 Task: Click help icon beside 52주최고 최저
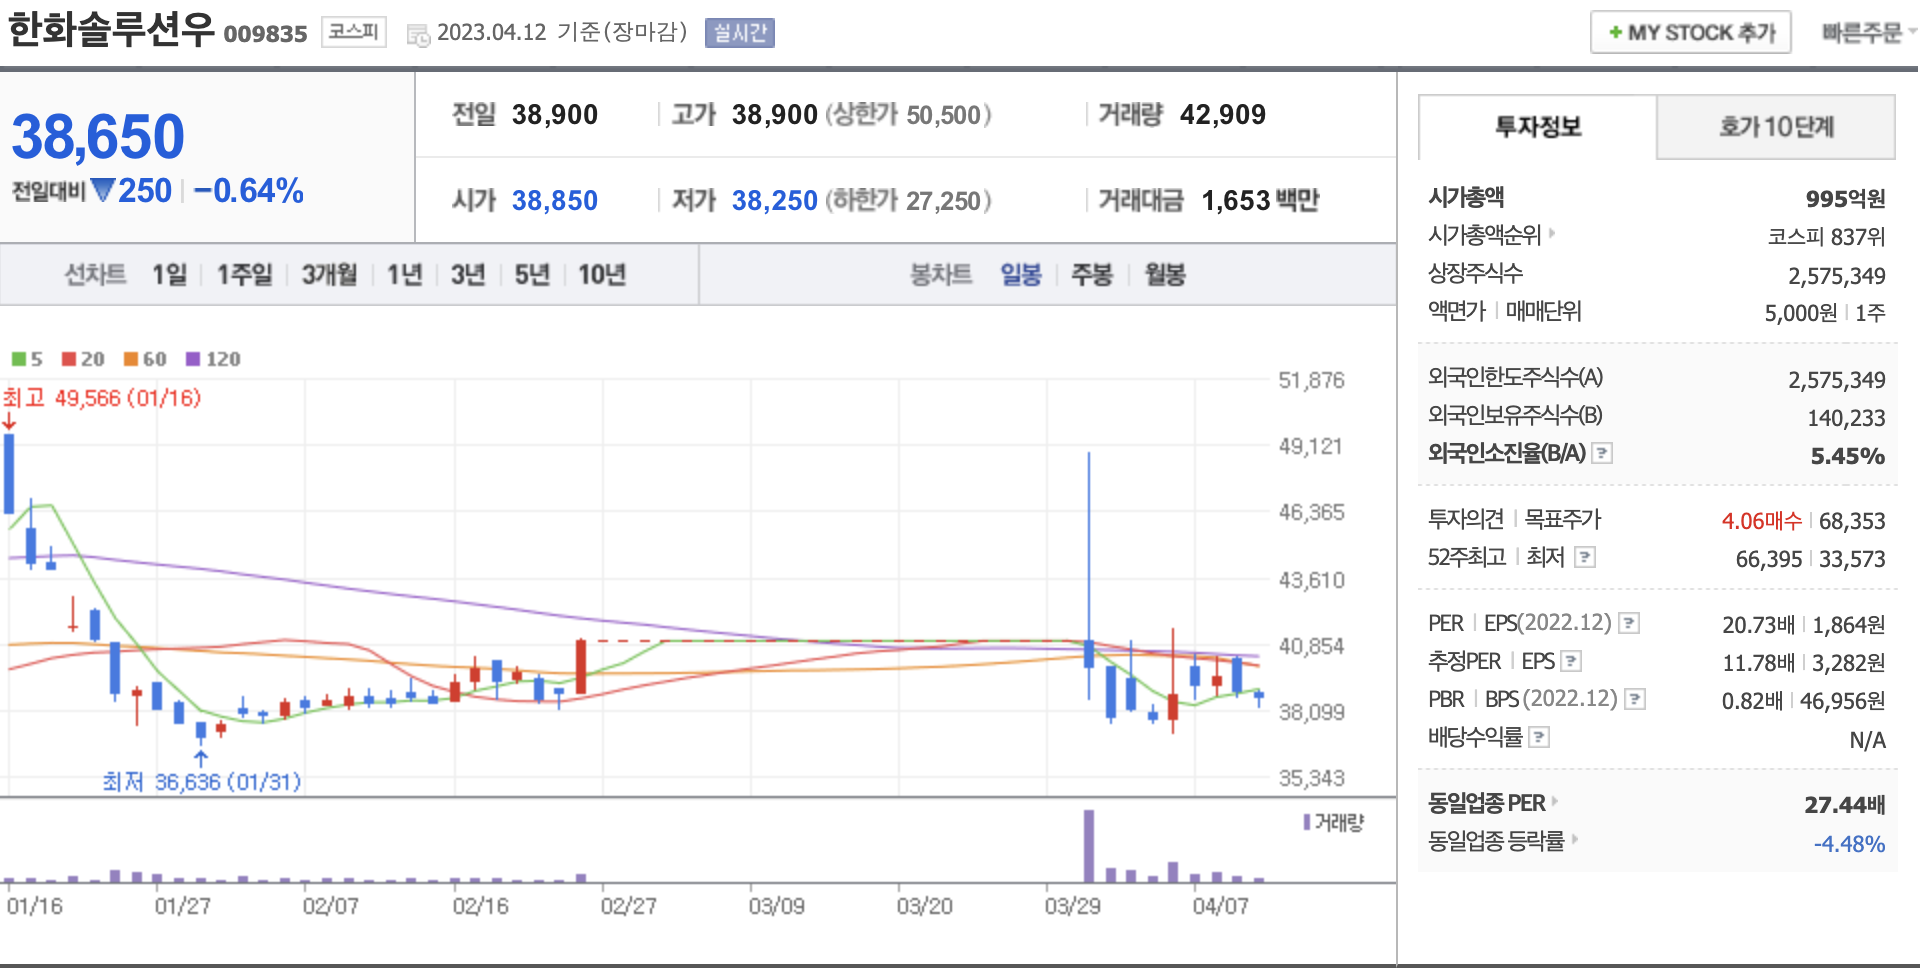coord(1585,557)
